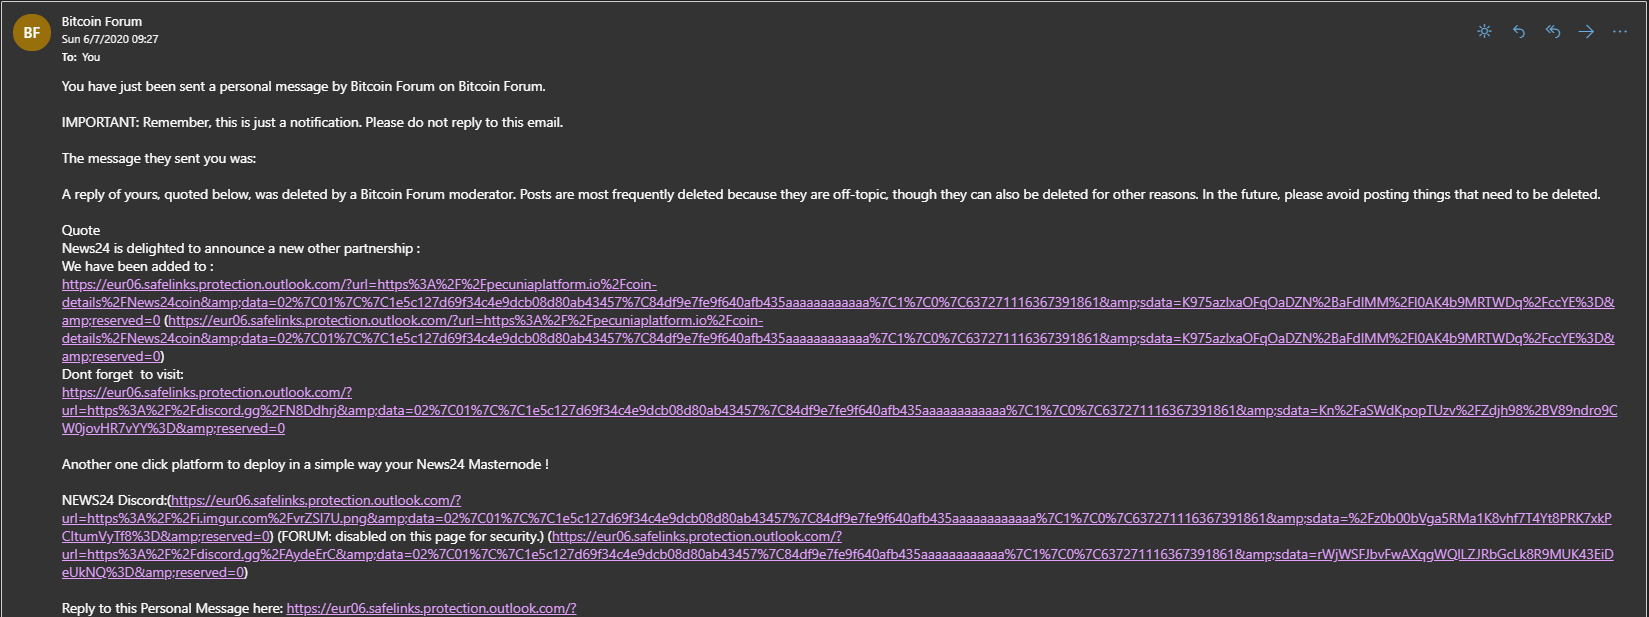Open first pecuniaplatform.io safelink after 'We have been added to'

838,302
